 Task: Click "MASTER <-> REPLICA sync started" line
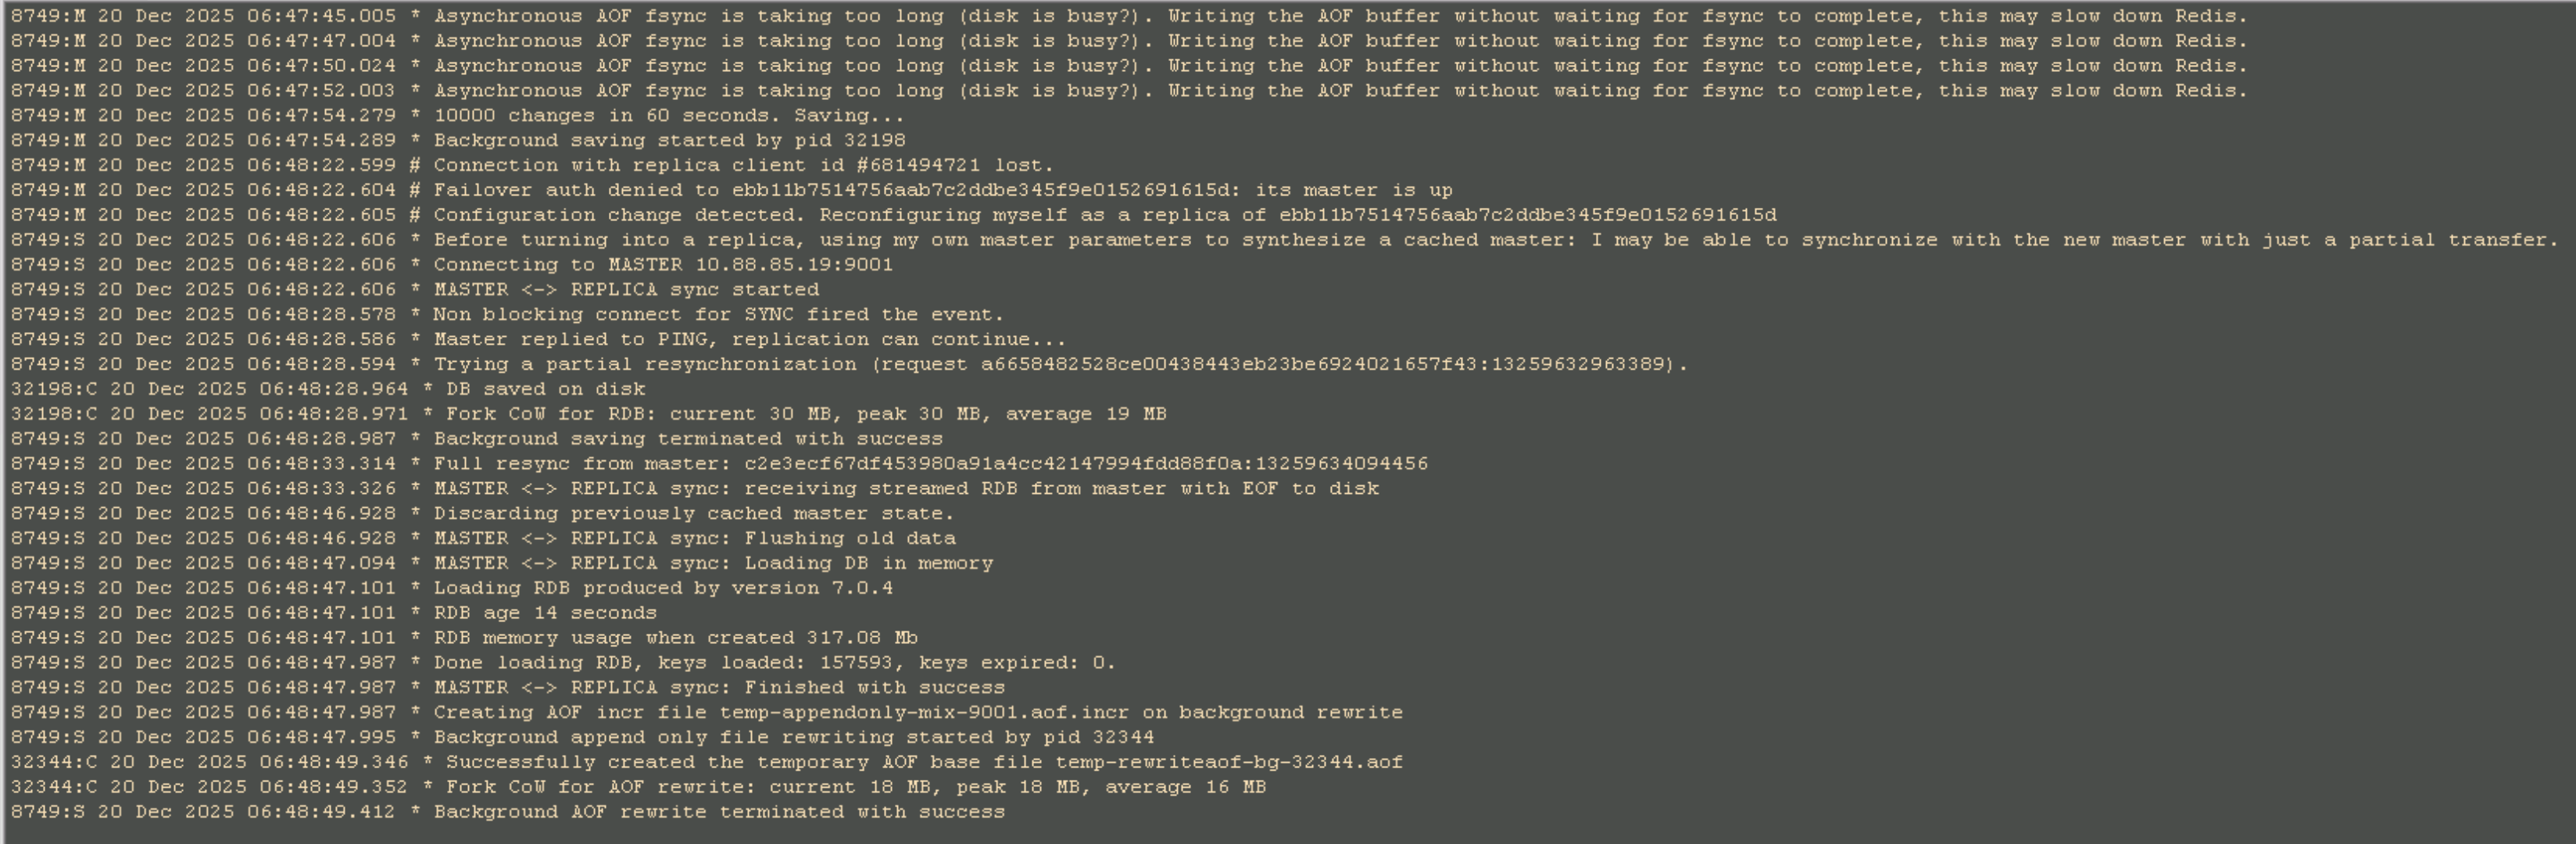625,290
